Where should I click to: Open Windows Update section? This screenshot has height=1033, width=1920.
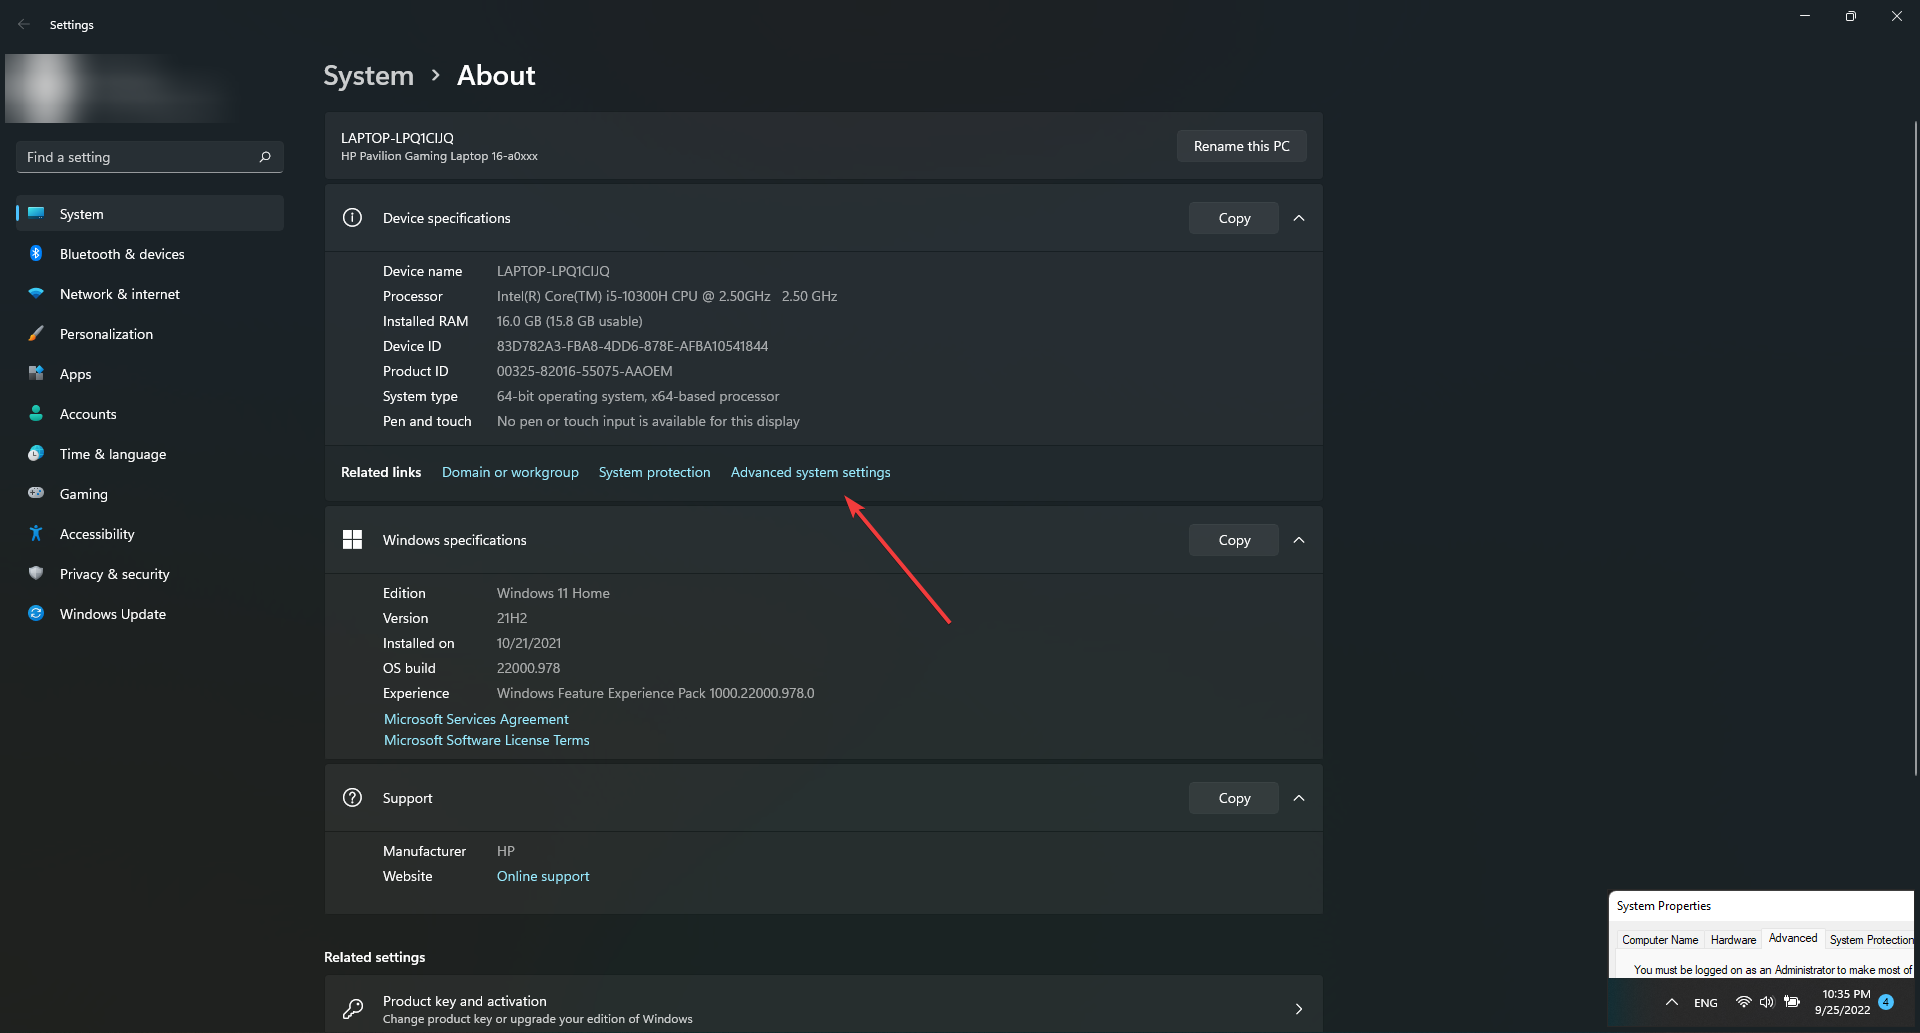[150, 614]
